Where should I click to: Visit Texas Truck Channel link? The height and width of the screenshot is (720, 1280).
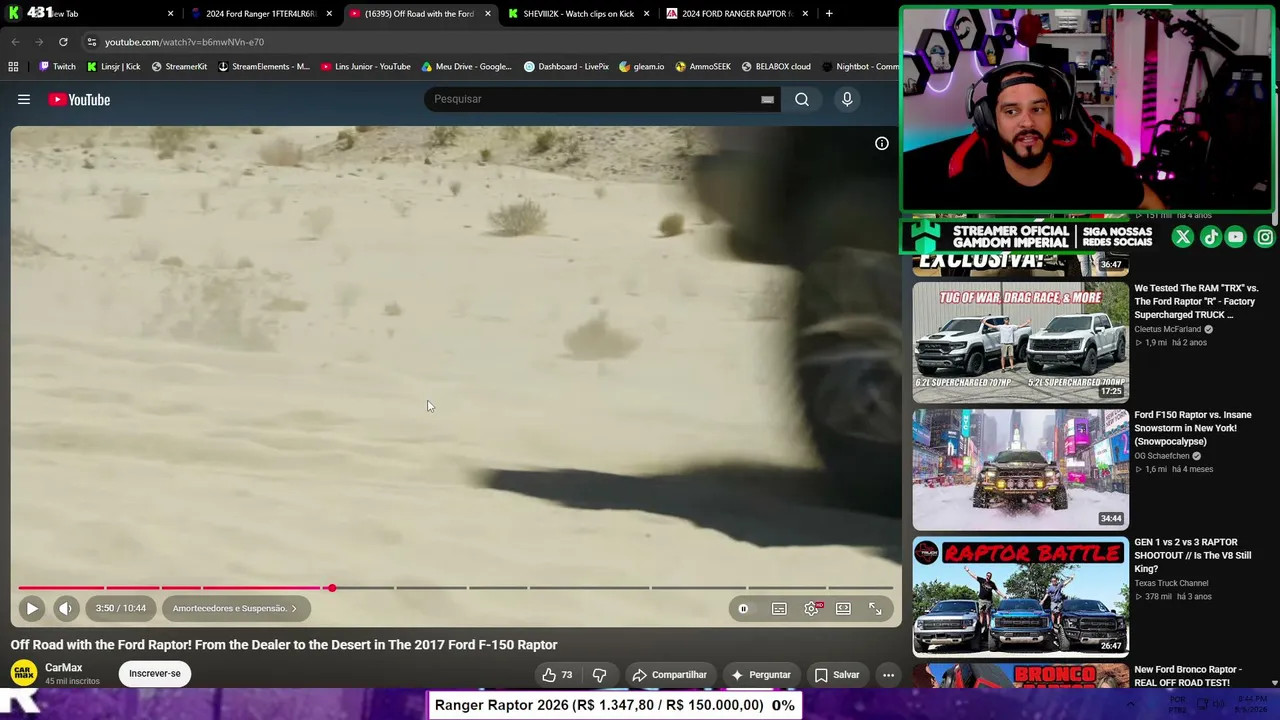pyautogui.click(x=1171, y=583)
